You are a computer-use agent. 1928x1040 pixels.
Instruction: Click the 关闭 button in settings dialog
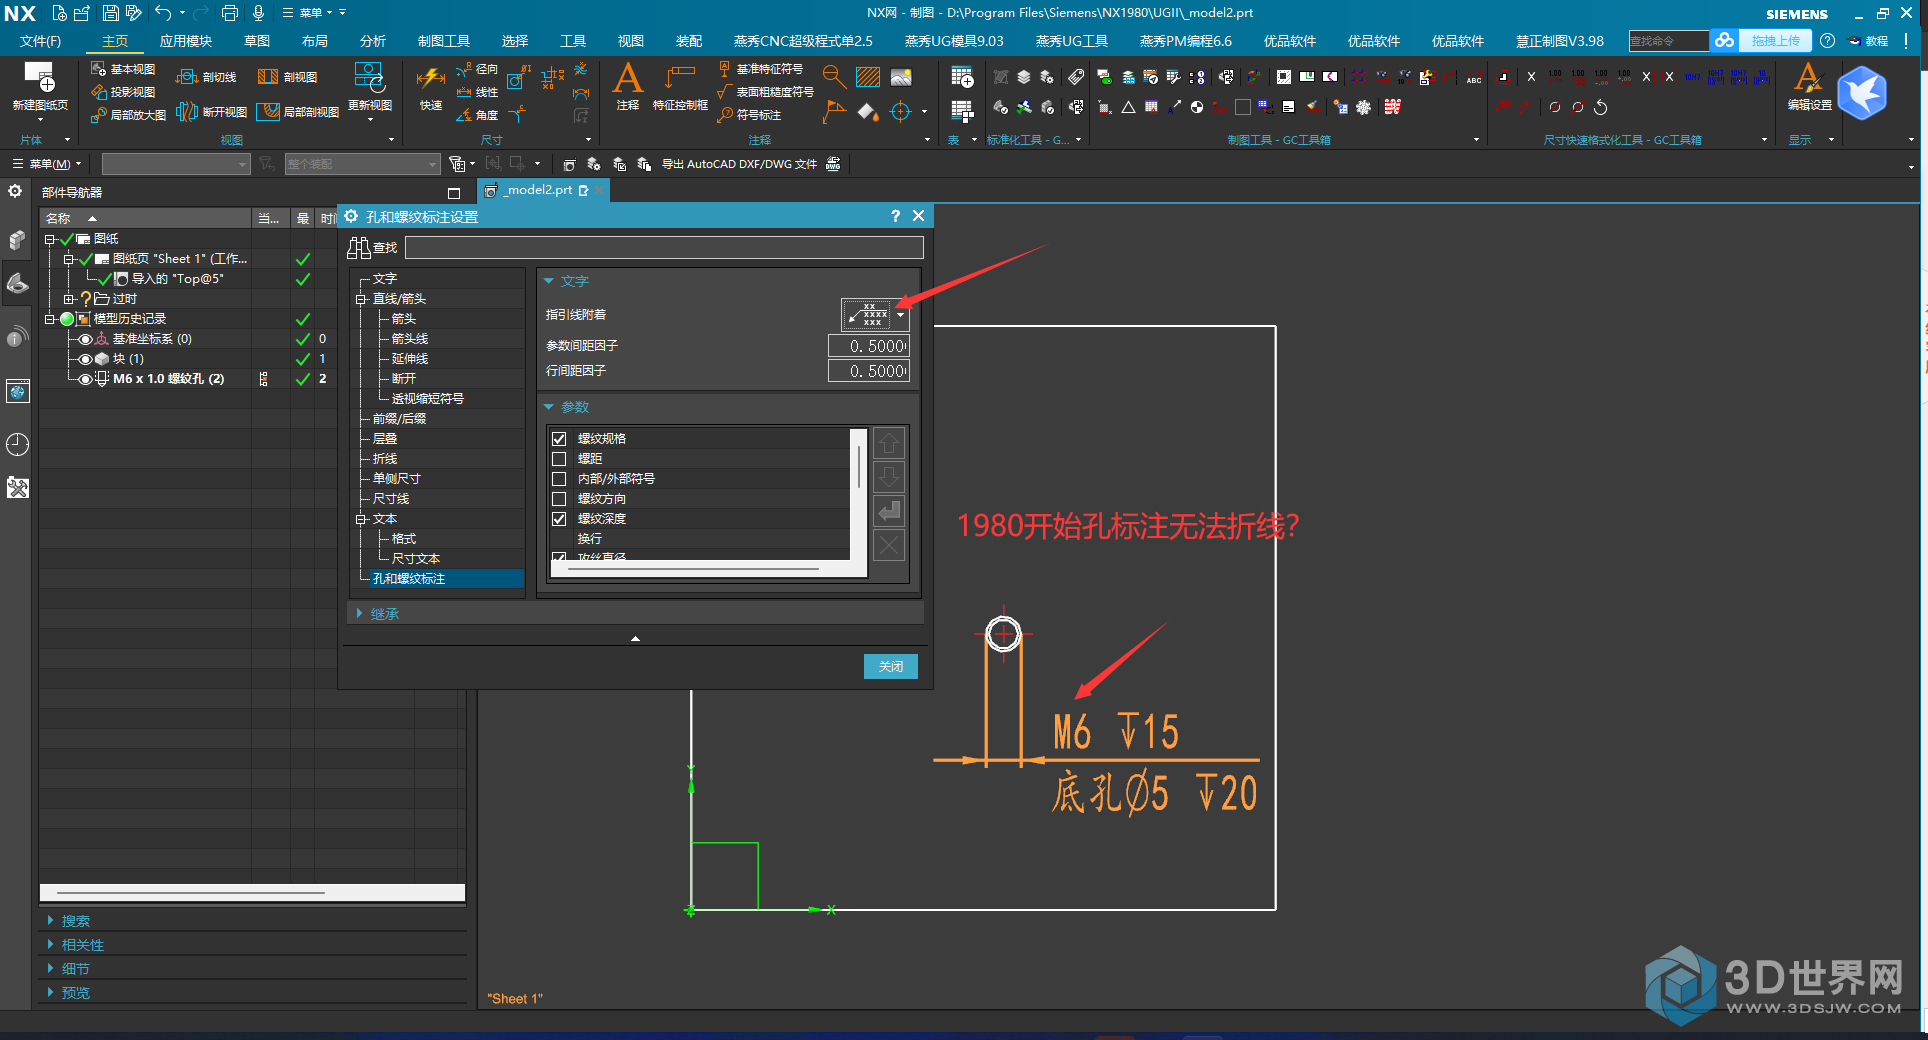click(x=891, y=666)
